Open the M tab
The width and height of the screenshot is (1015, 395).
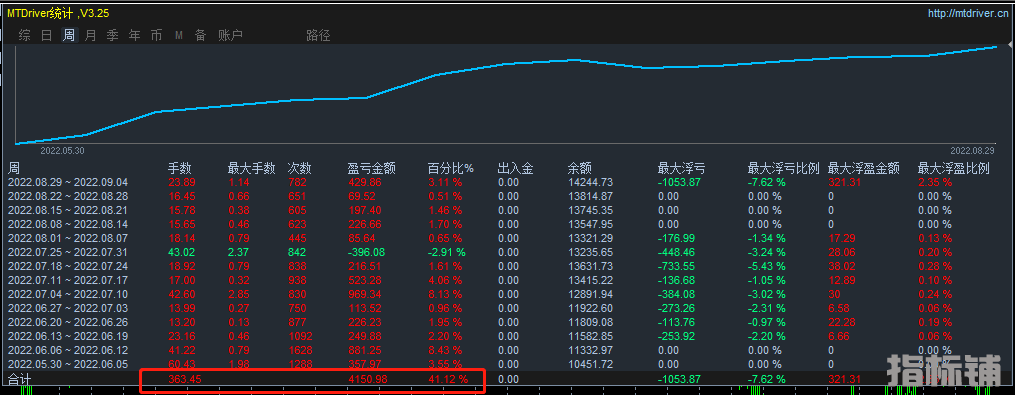(x=179, y=36)
